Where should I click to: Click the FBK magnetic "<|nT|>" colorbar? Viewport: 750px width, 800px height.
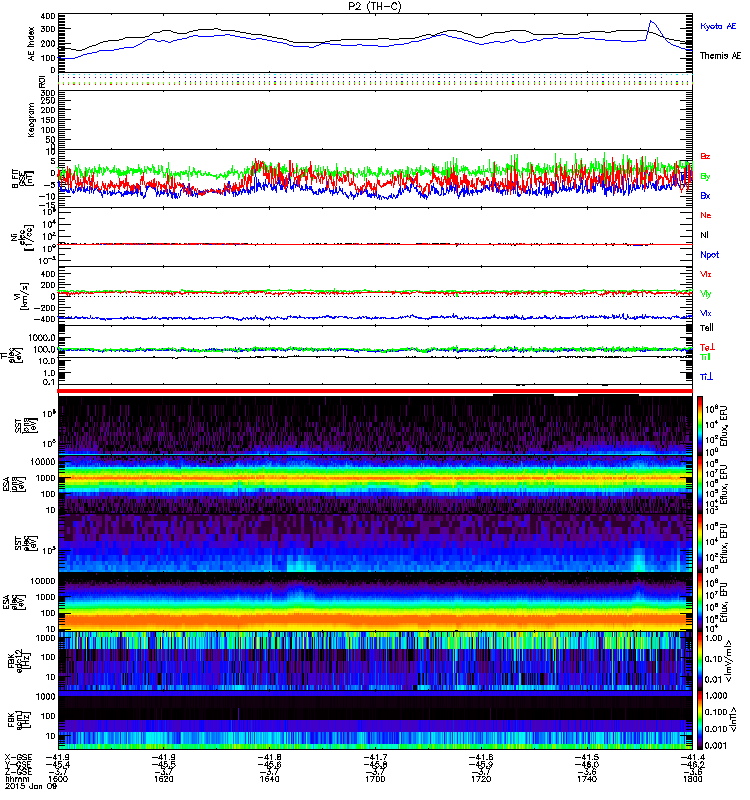pos(700,720)
